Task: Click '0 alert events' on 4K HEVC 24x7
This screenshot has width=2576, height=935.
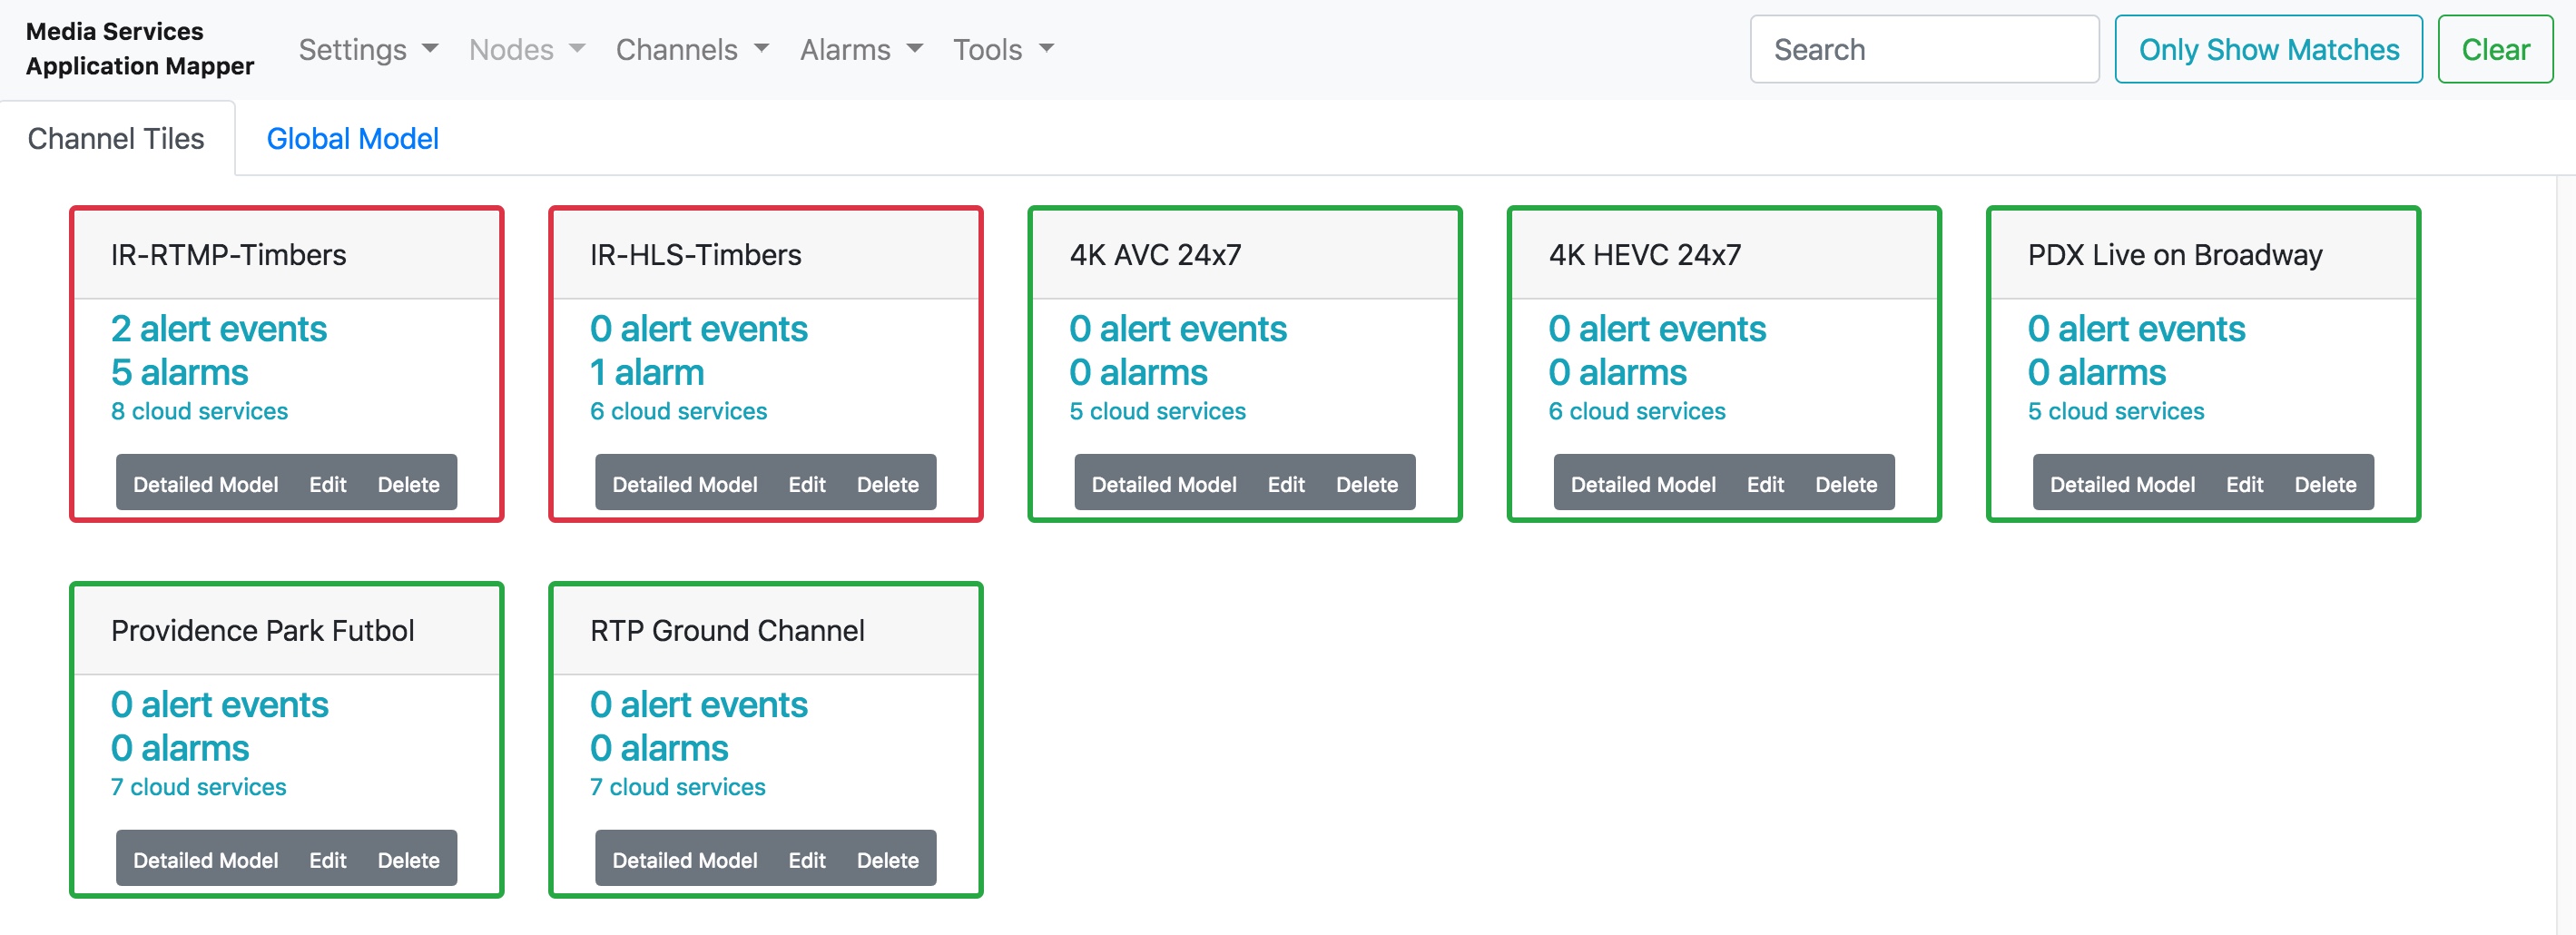Action: 1657,329
